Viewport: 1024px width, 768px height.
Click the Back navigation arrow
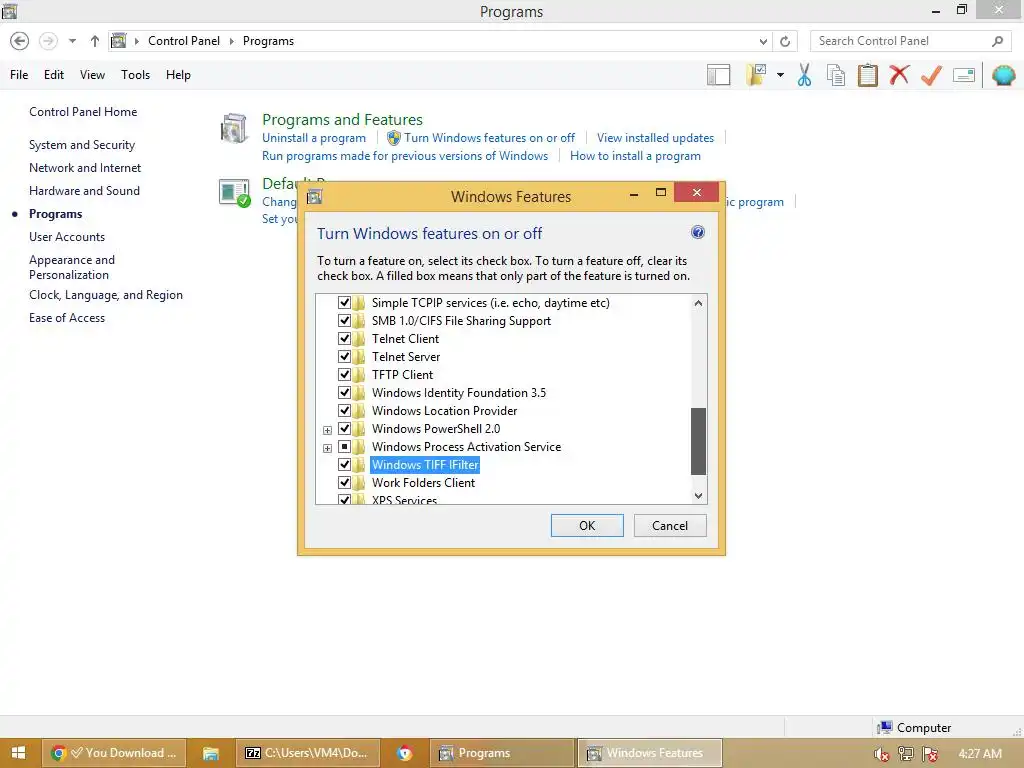click(x=20, y=41)
